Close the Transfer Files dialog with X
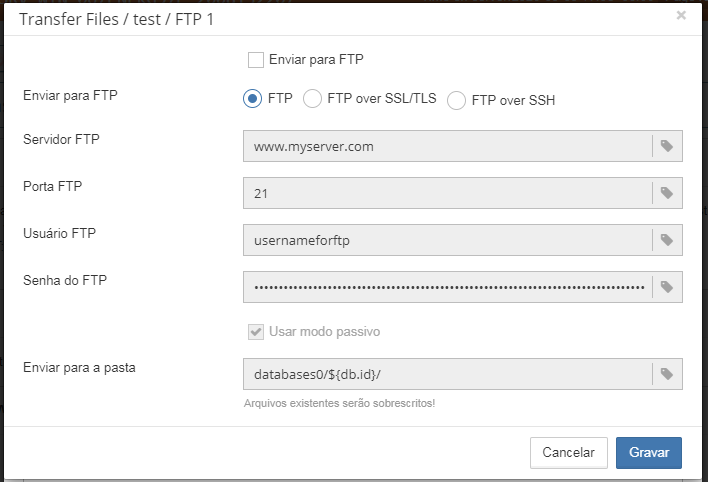This screenshot has height=482, width=708. tap(681, 16)
